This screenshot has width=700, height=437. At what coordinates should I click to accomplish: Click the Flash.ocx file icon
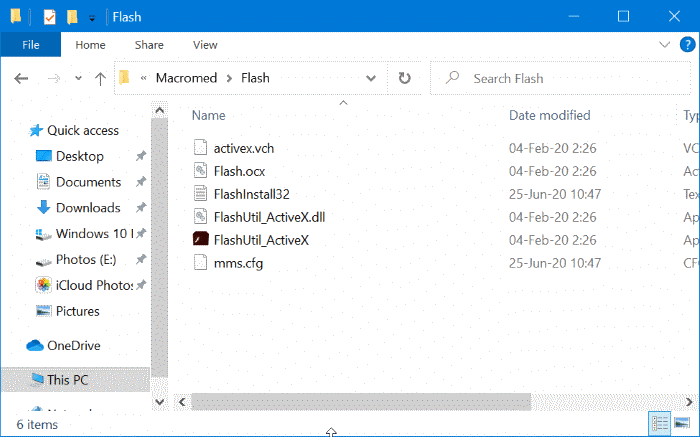pyautogui.click(x=200, y=171)
